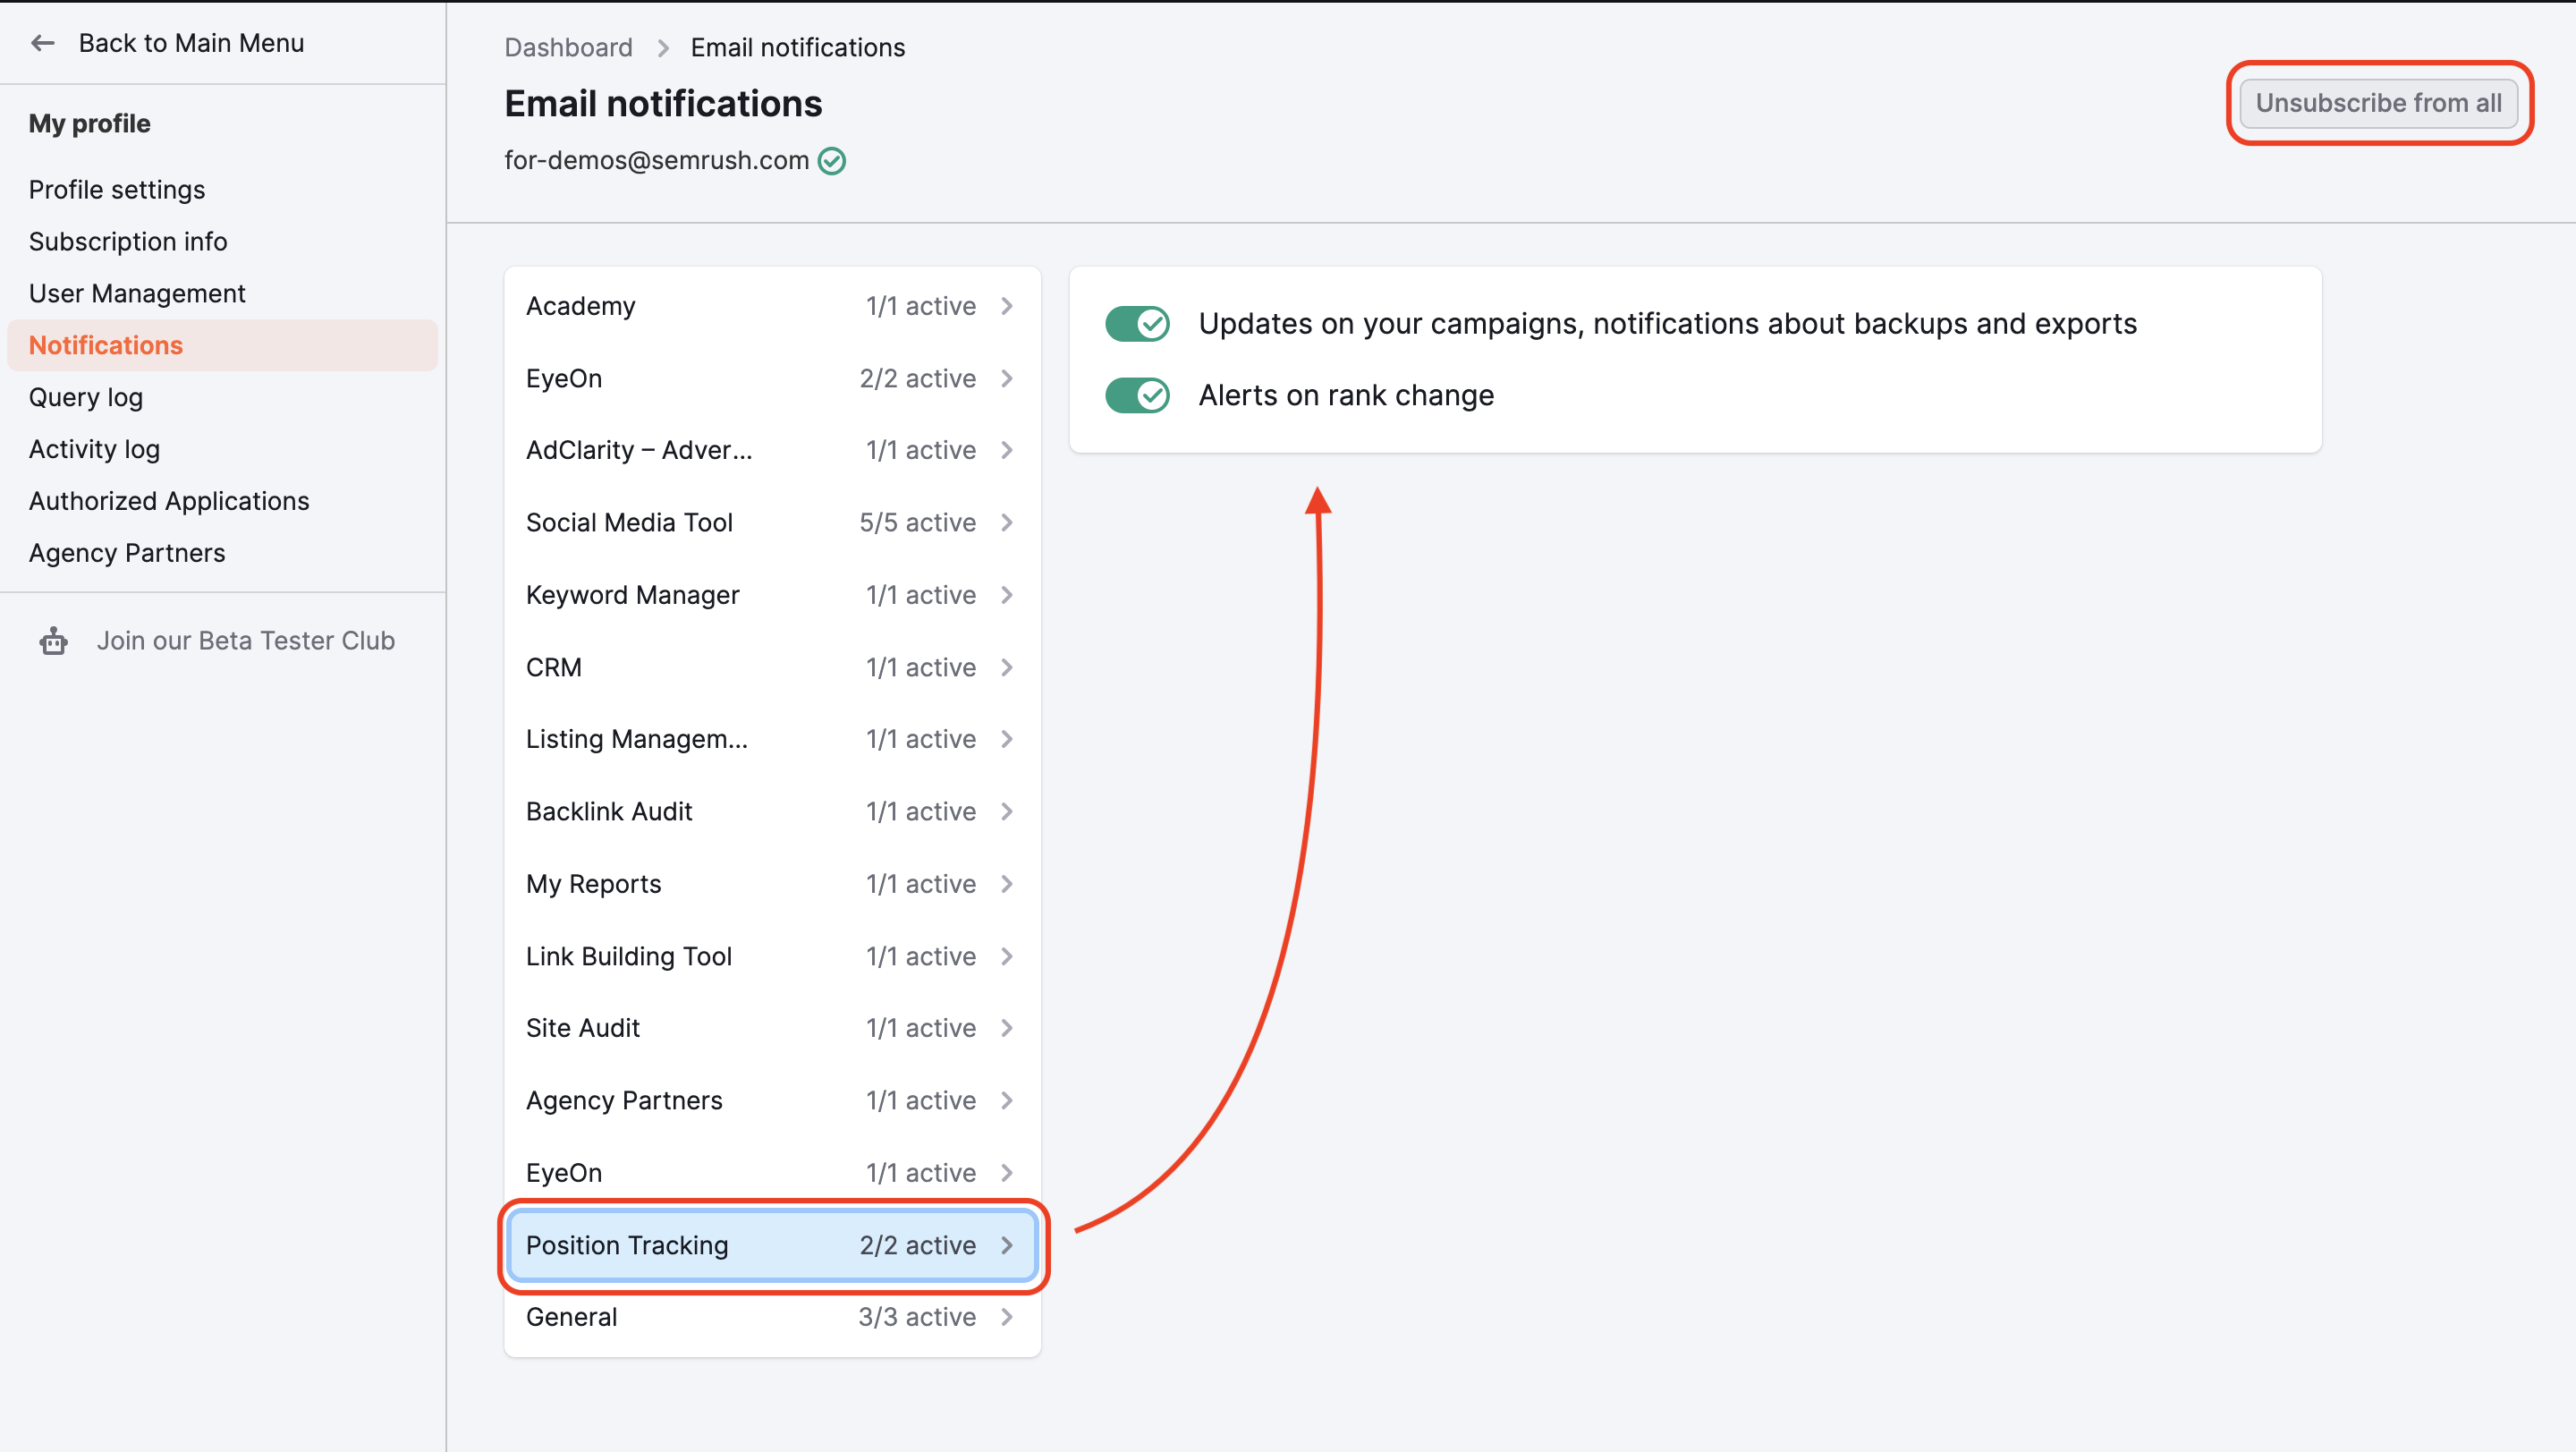Image resolution: width=2576 pixels, height=1452 pixels.
Task: Expand the General row chevron
Action: [1007, 1318]
